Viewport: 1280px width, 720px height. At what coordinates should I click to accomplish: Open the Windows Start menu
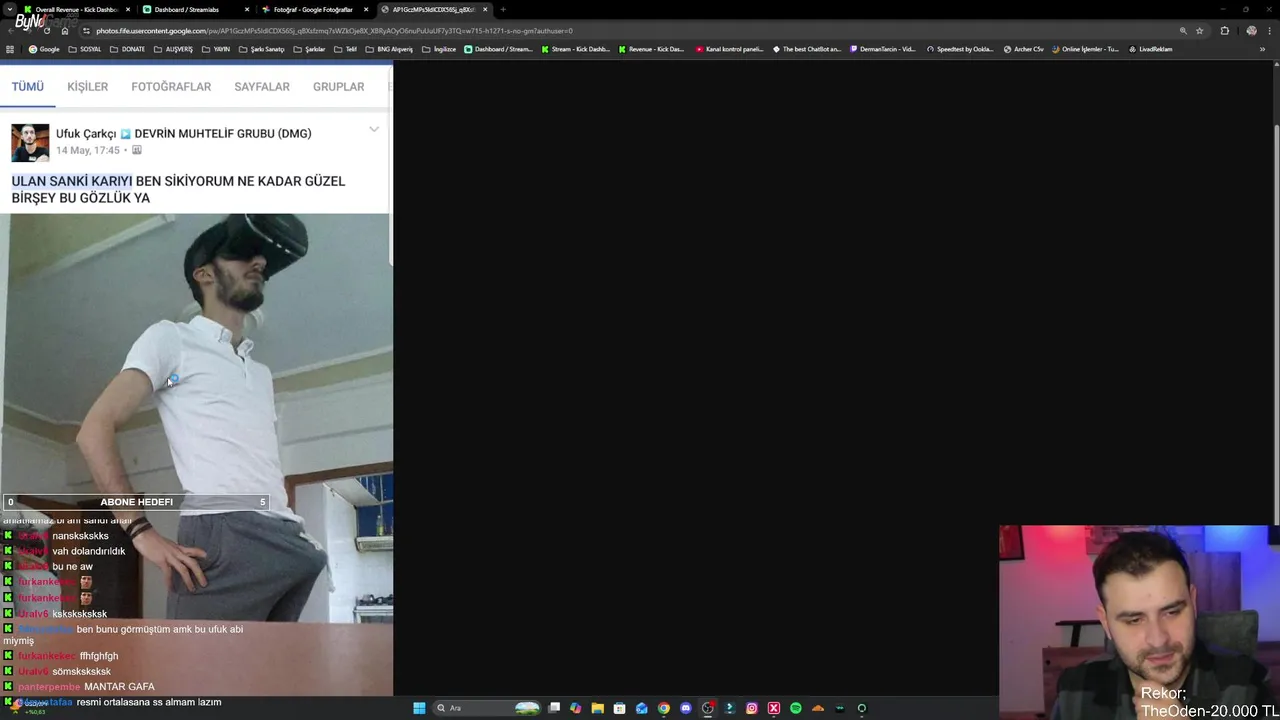point(419,708)
